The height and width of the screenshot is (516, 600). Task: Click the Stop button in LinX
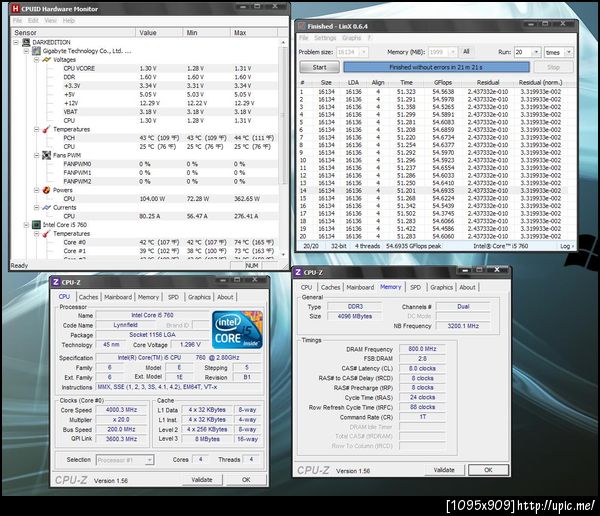(553, 67)
